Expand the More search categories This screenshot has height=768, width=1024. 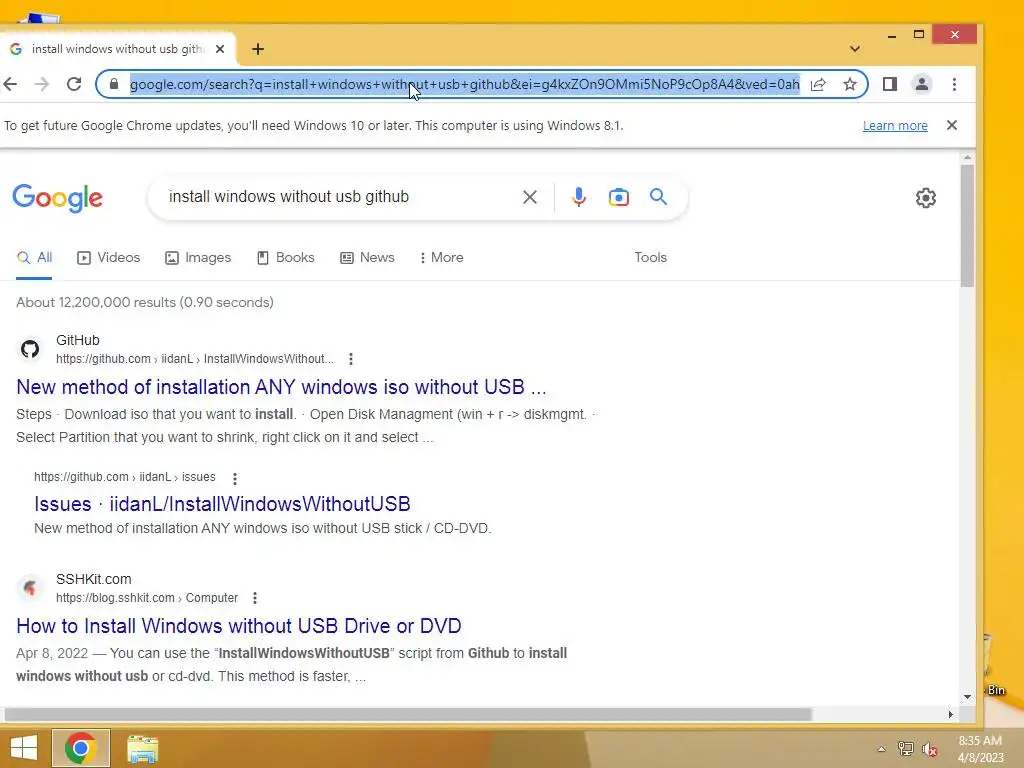441,258
